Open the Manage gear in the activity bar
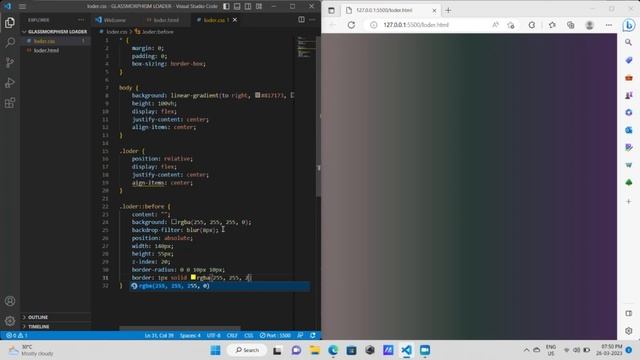Image resolution: width=640 pixels, height=360 pixels. pyautogui.click(x=10, y=321)
